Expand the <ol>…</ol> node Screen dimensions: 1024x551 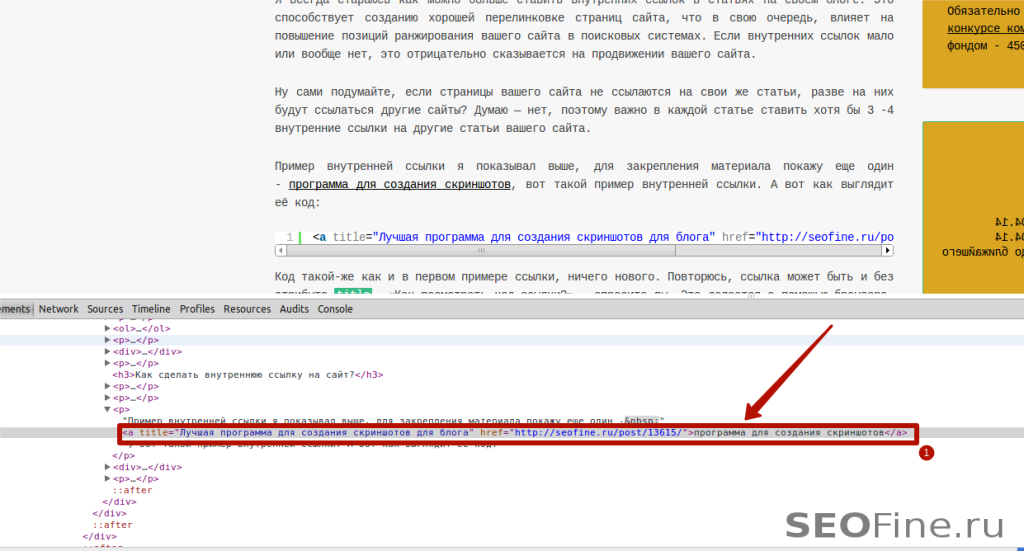click(108, 328)
